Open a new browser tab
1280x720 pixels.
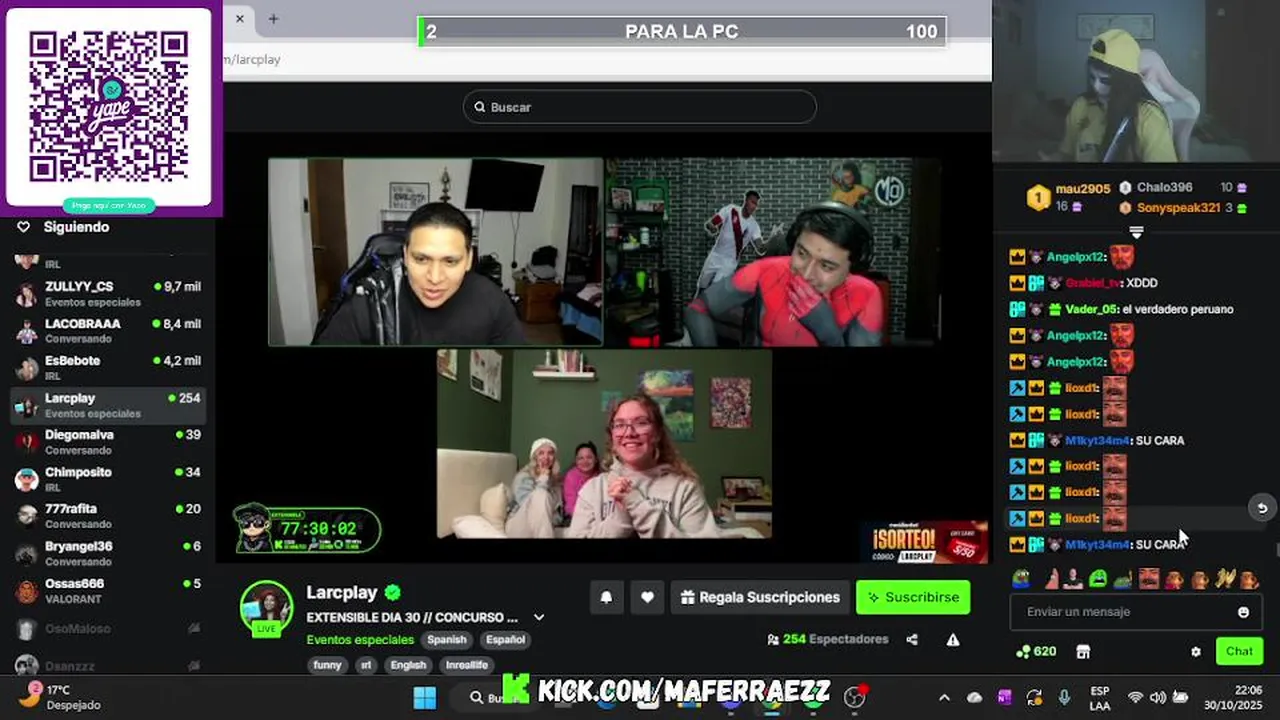[273, 18]
